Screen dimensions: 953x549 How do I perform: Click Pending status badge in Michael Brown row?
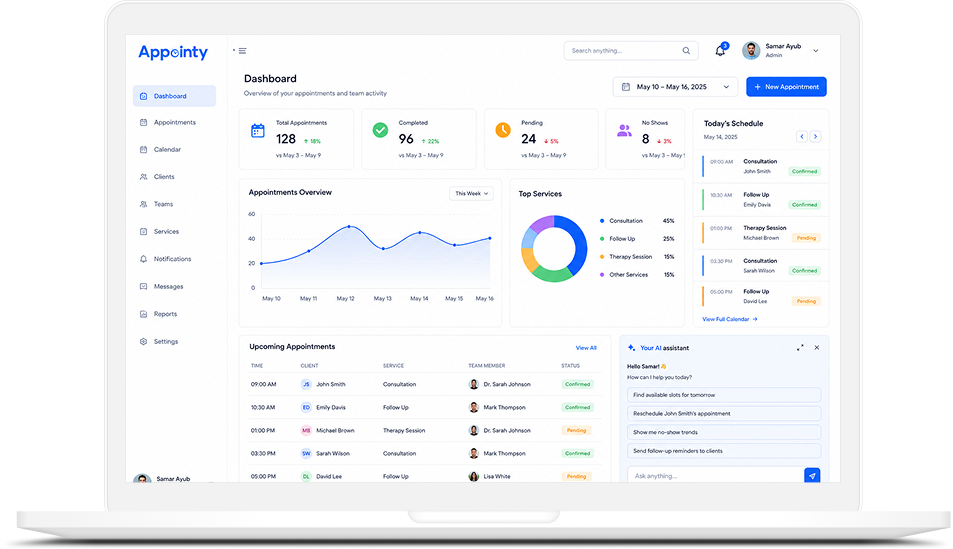coord(576,431)
